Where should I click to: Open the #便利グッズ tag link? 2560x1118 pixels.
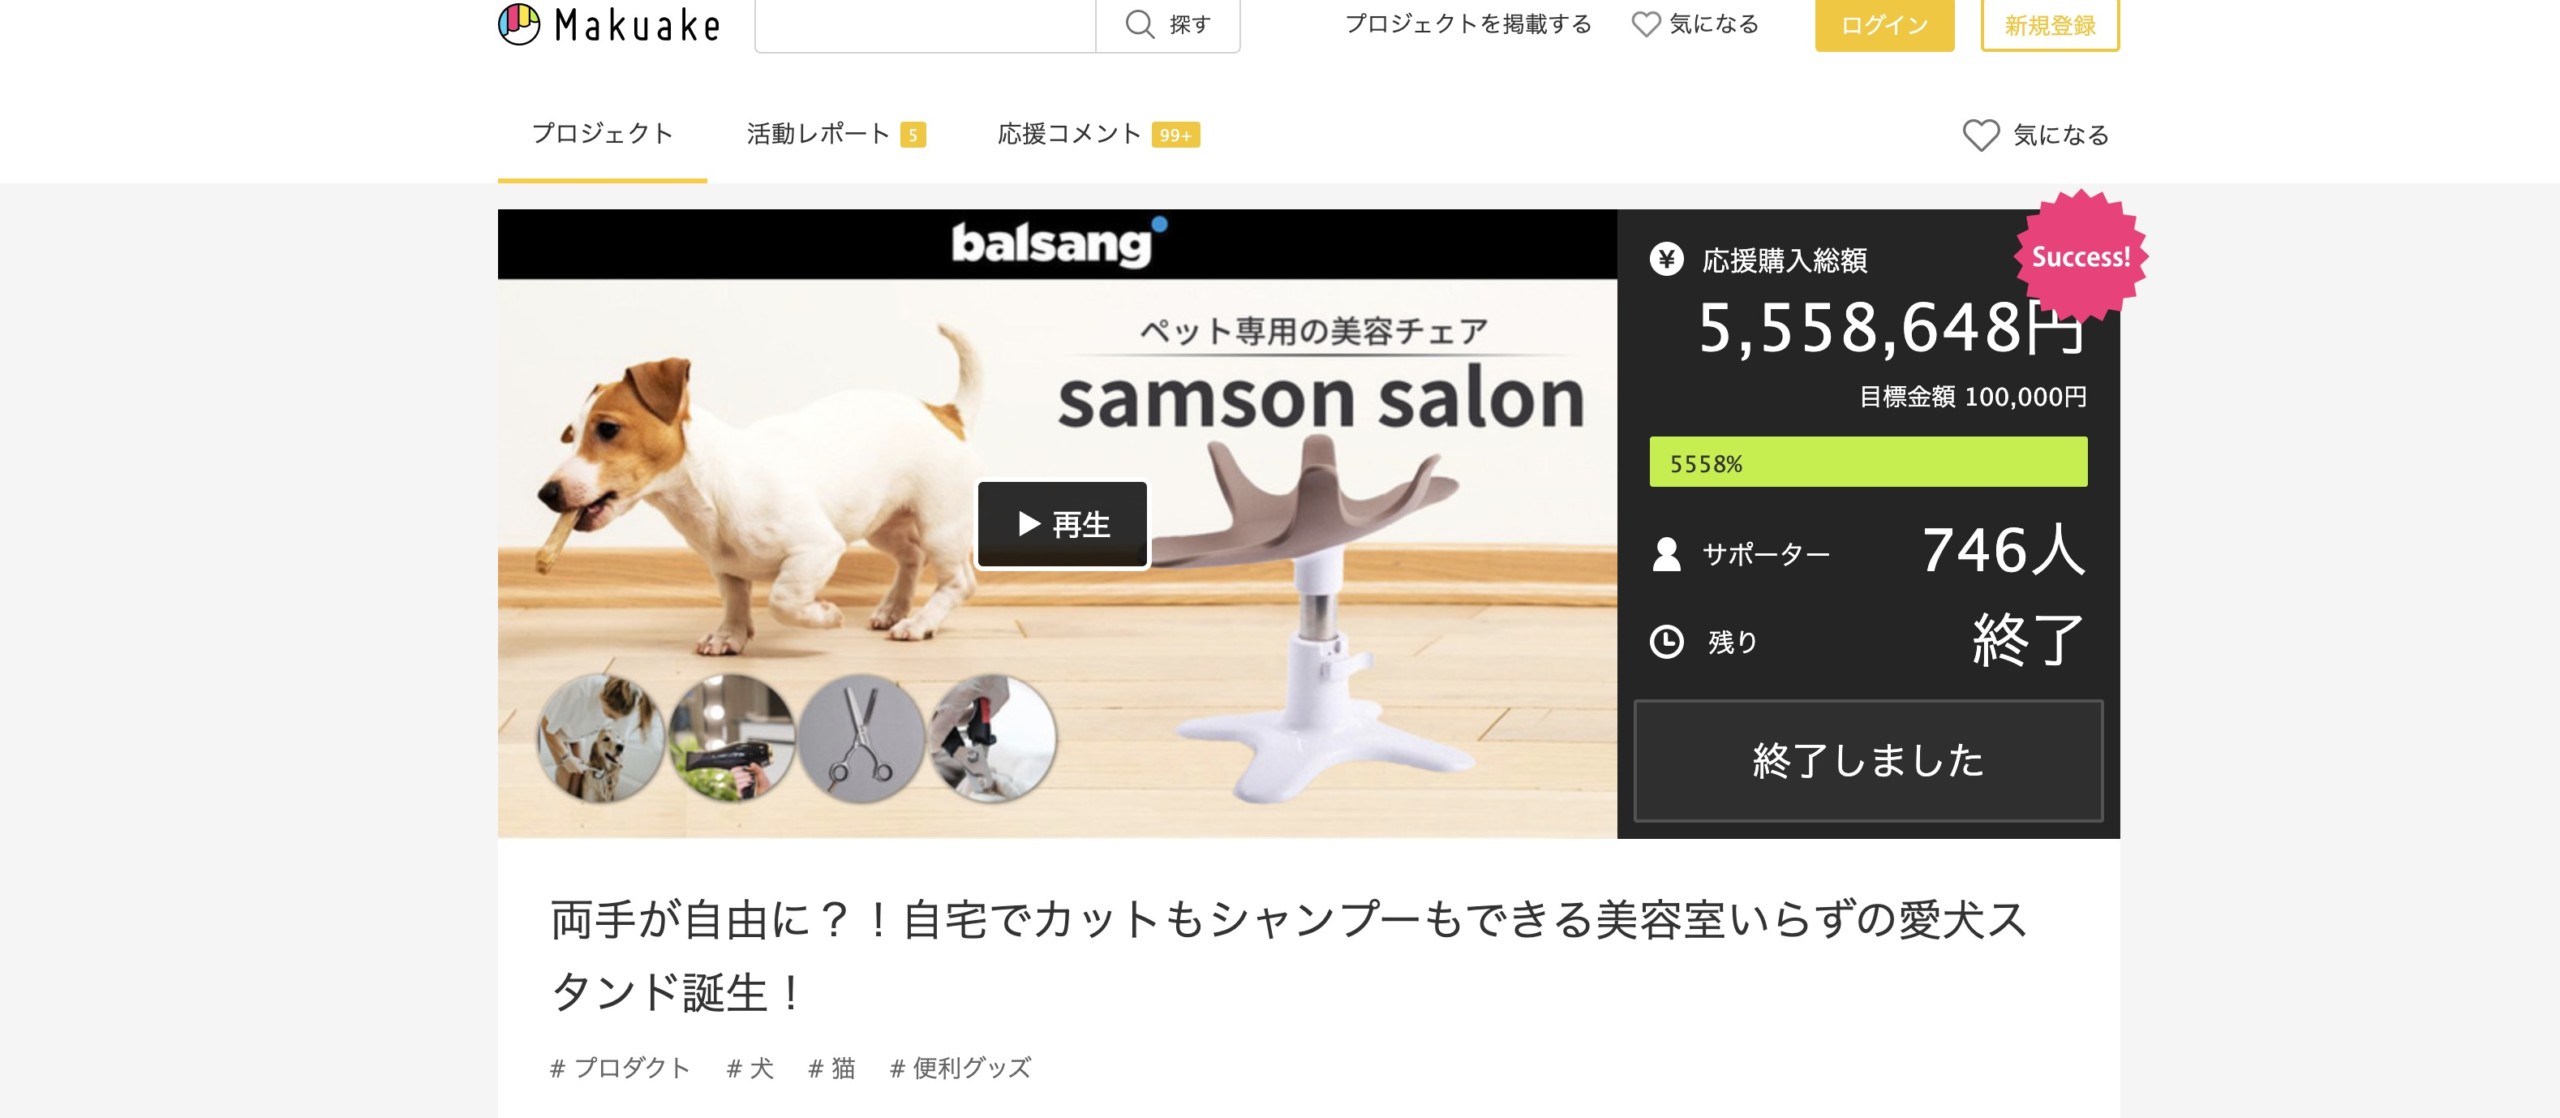[960, 1068]
